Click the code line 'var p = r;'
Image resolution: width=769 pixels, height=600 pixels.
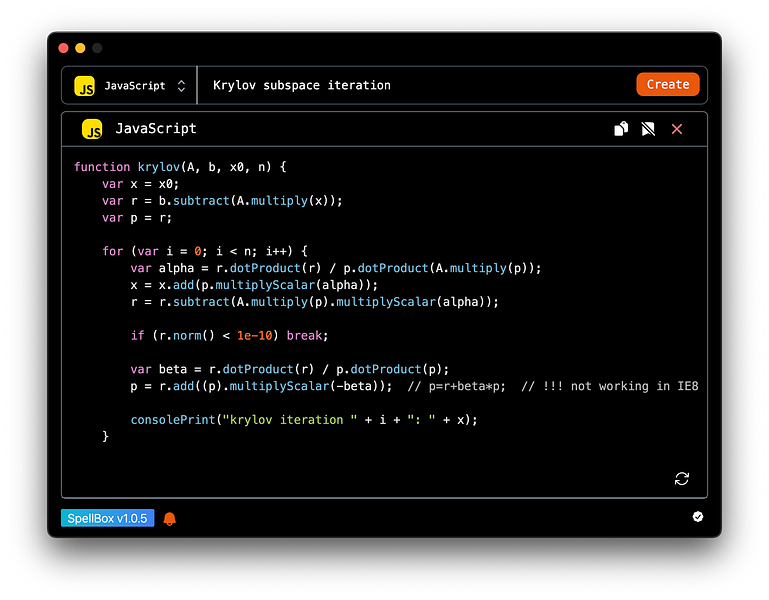(137, 218)
